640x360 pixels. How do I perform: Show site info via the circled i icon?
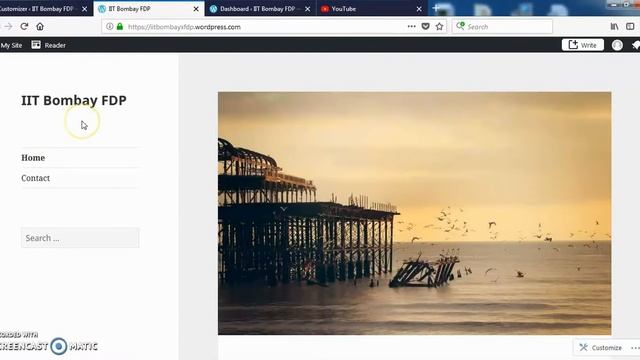(x=109, y=27)
